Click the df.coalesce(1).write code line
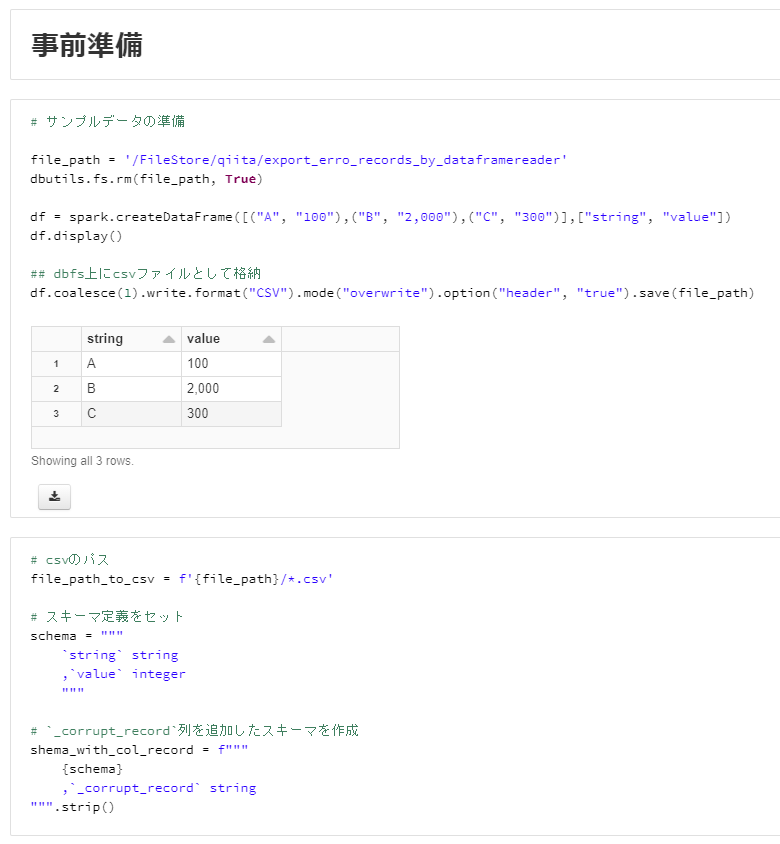The height and width of the screenshot is (844, 780). [x=392, y=293]
